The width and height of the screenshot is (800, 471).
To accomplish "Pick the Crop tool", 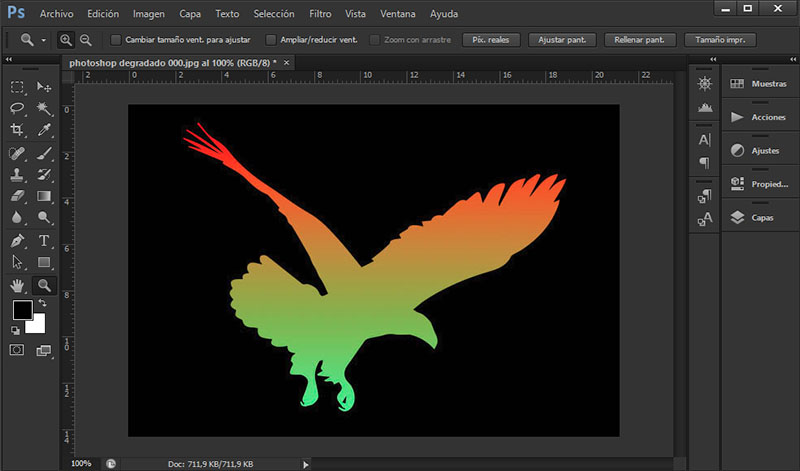I will 18,131.
